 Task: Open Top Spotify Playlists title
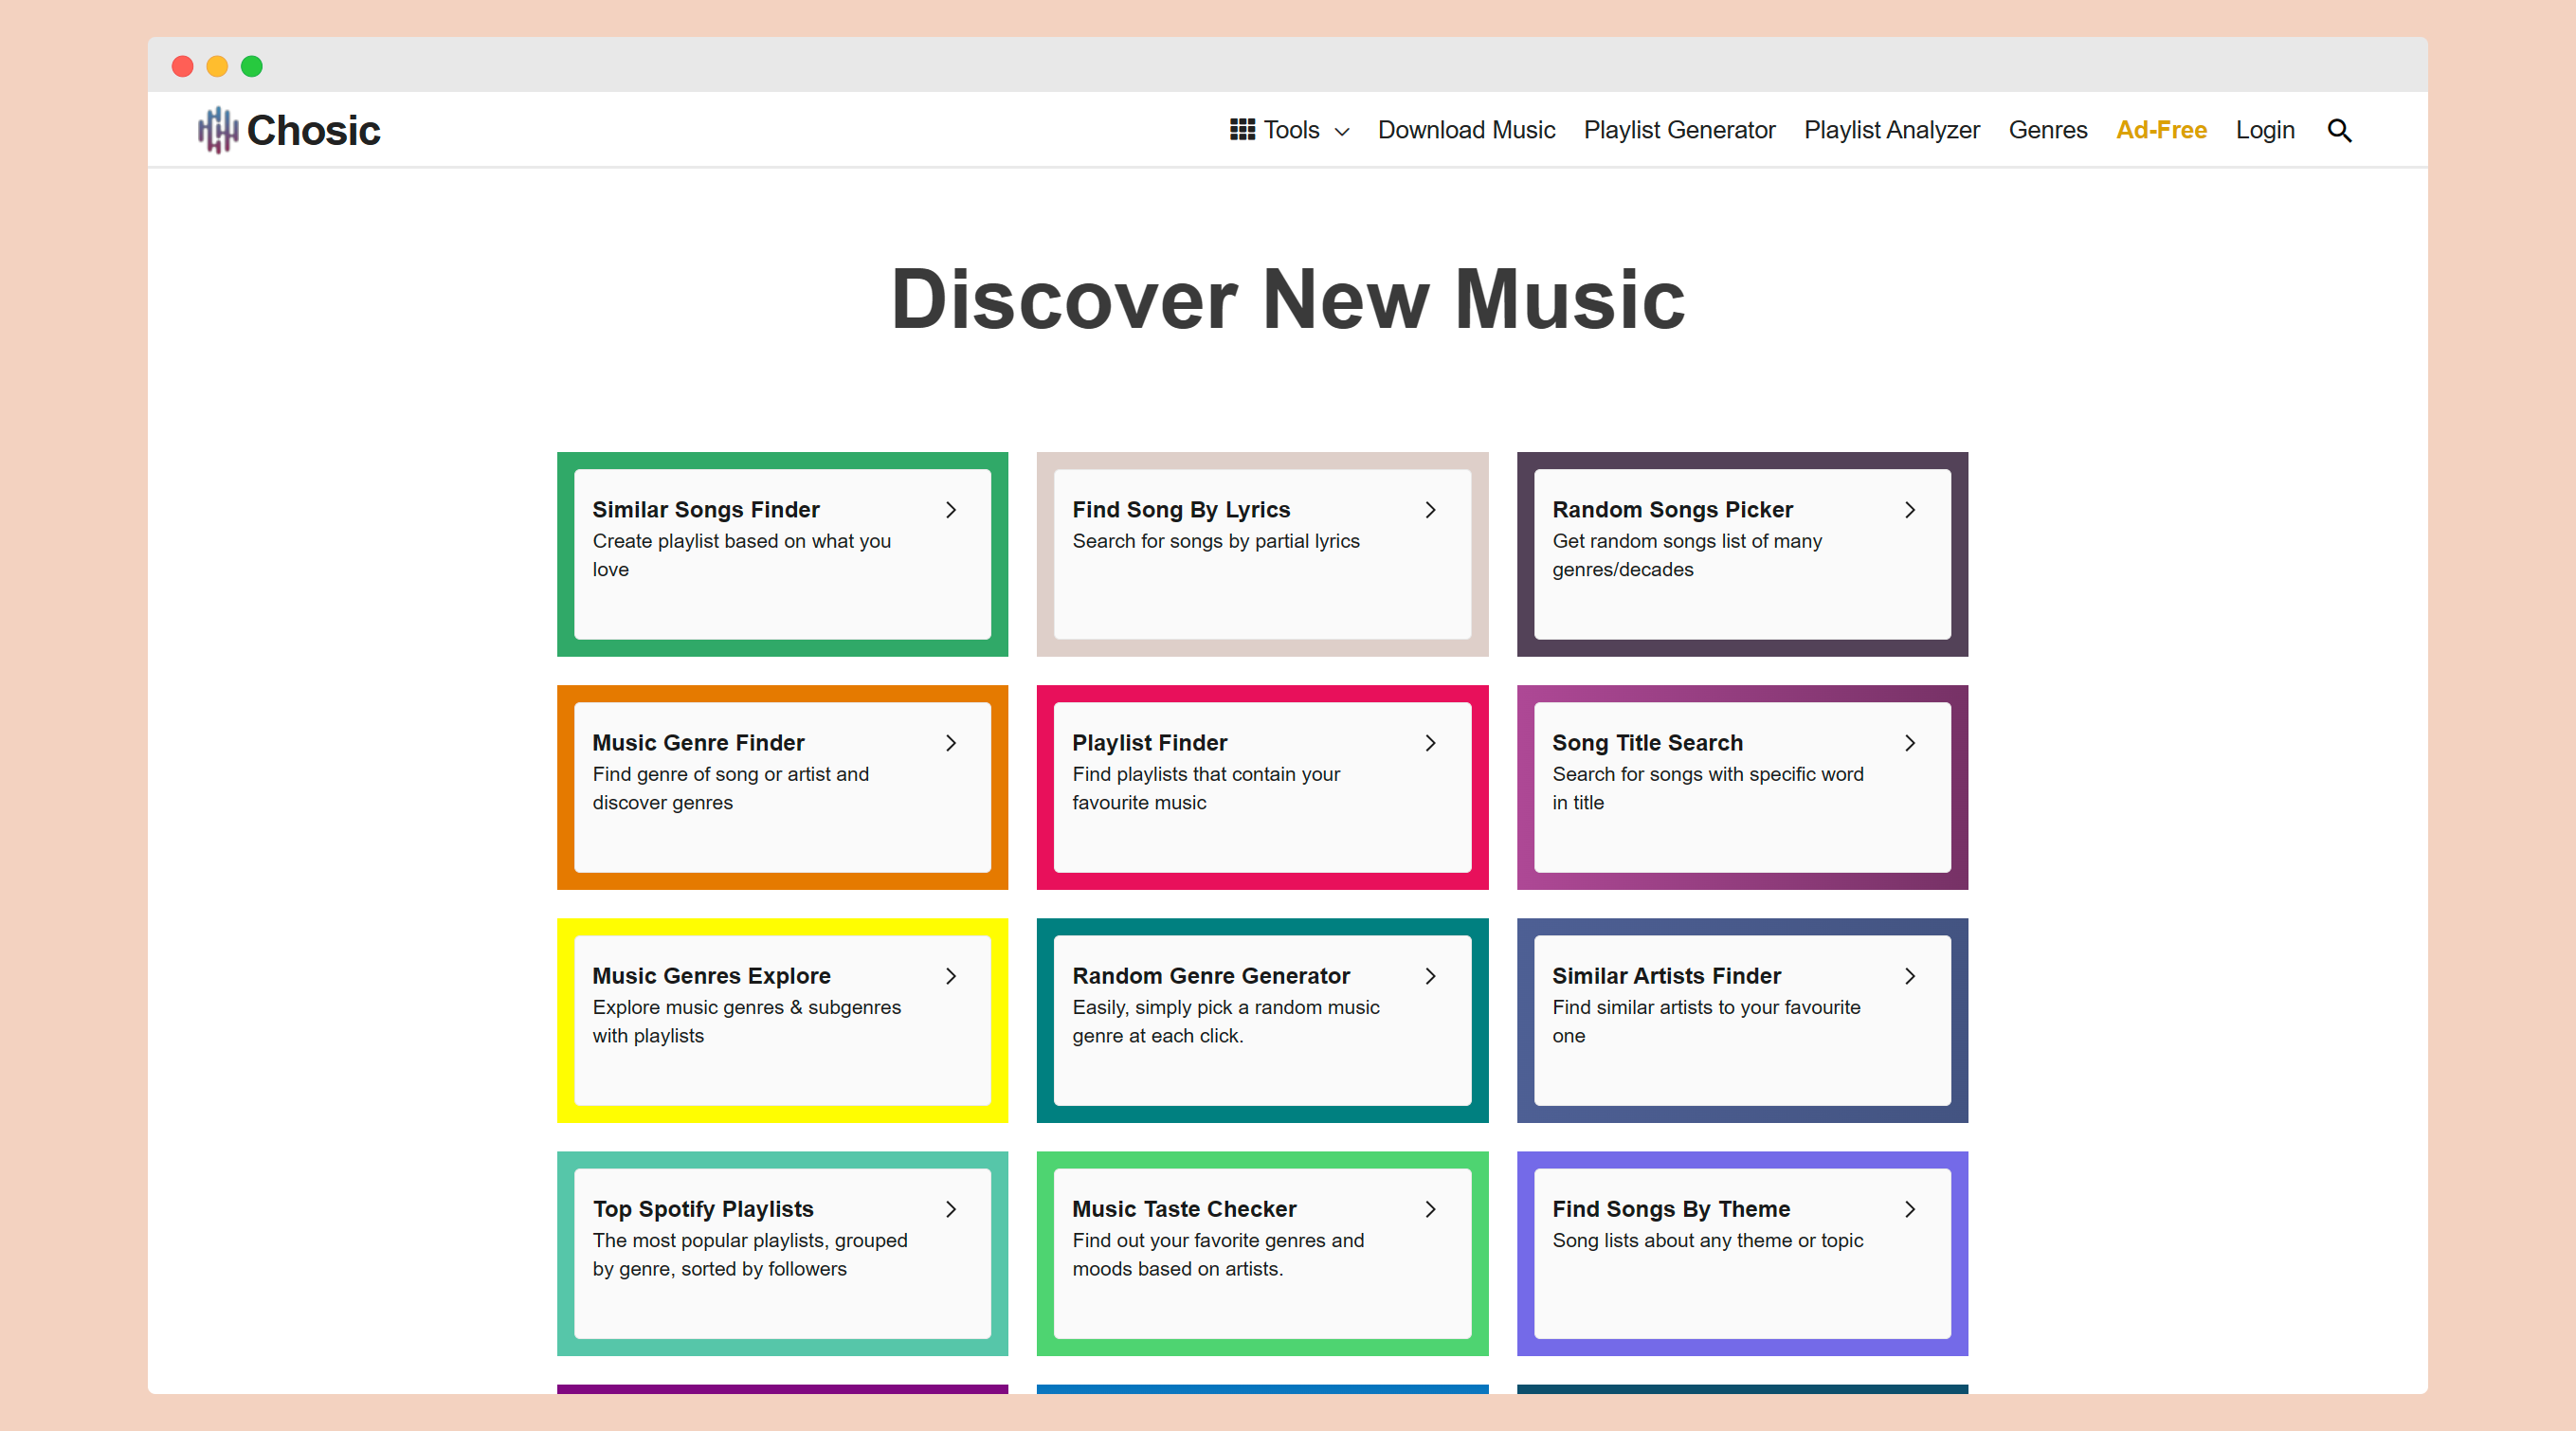point(703,1208)
